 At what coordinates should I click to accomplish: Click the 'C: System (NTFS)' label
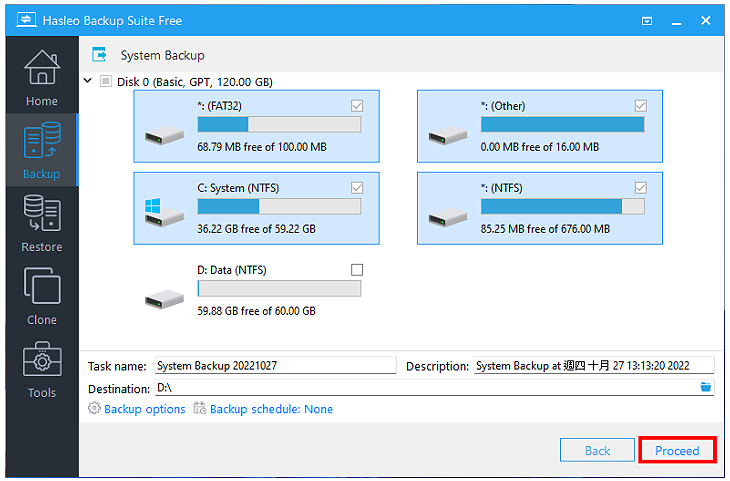[x=238, y=188]
